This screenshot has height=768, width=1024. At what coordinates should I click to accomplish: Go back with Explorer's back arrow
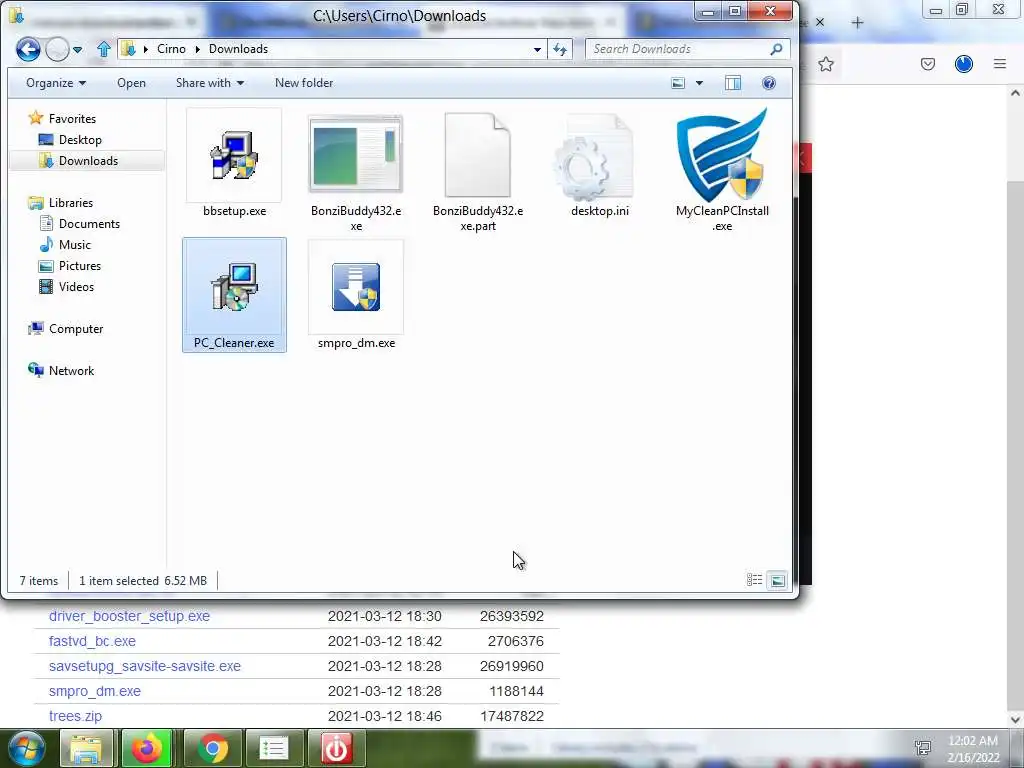(28, 49)
